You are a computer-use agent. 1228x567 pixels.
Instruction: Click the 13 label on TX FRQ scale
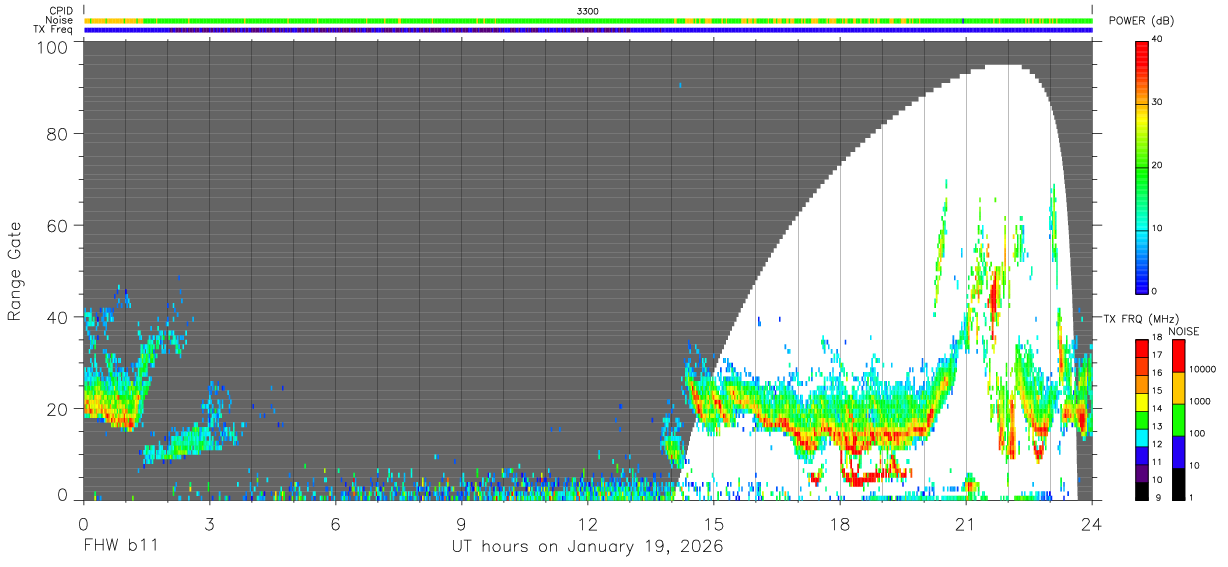(1156, 426)
